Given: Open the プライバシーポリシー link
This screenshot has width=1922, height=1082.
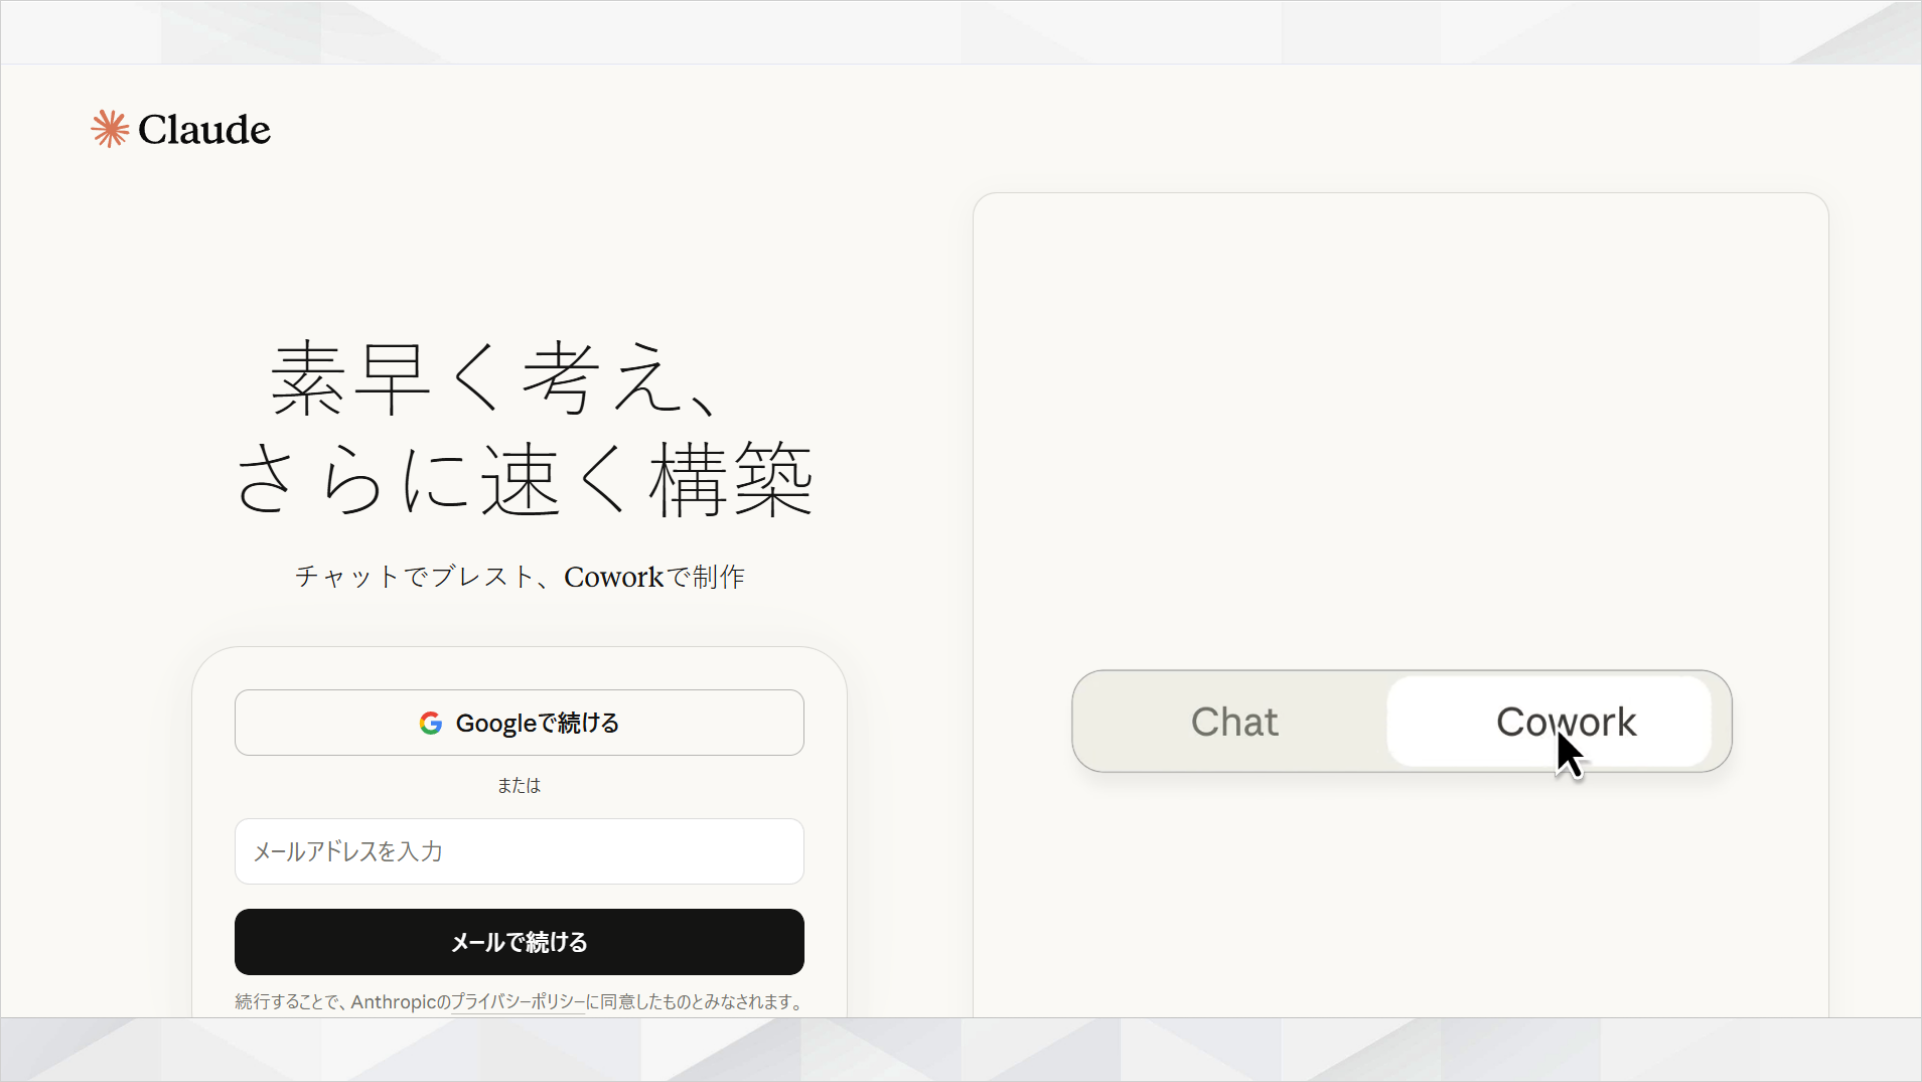Looking at the screenshot, I should (x=518, y=1002).
